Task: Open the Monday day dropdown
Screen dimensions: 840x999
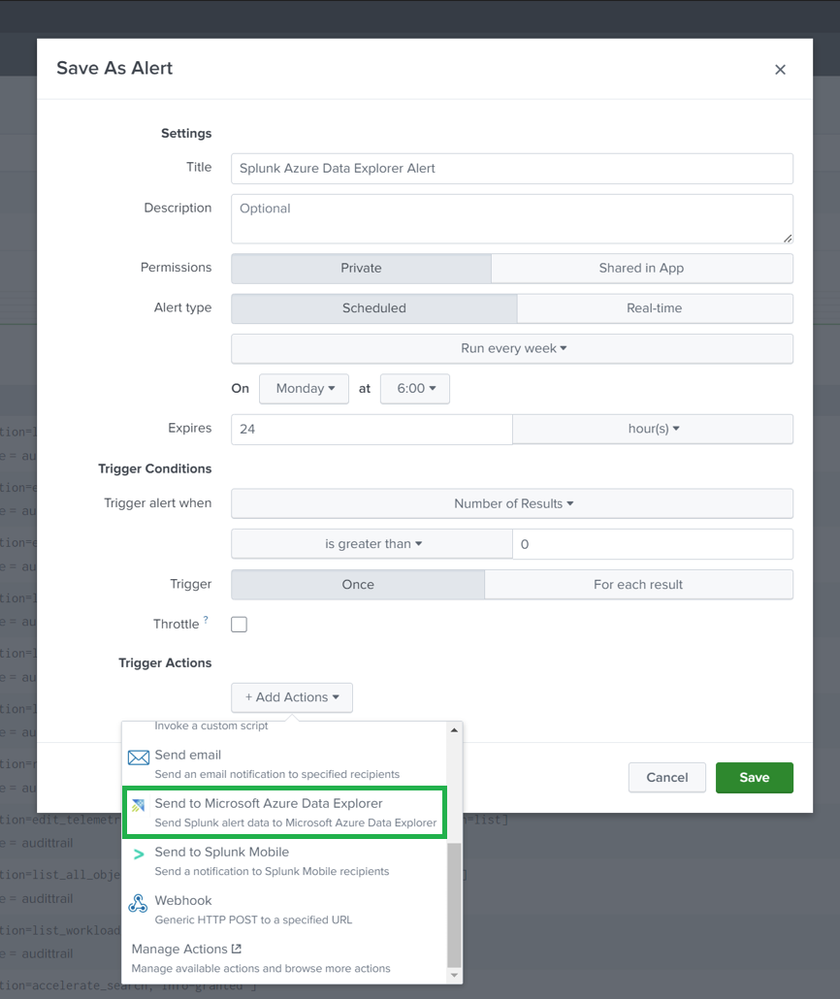Action: pos(304,389)
